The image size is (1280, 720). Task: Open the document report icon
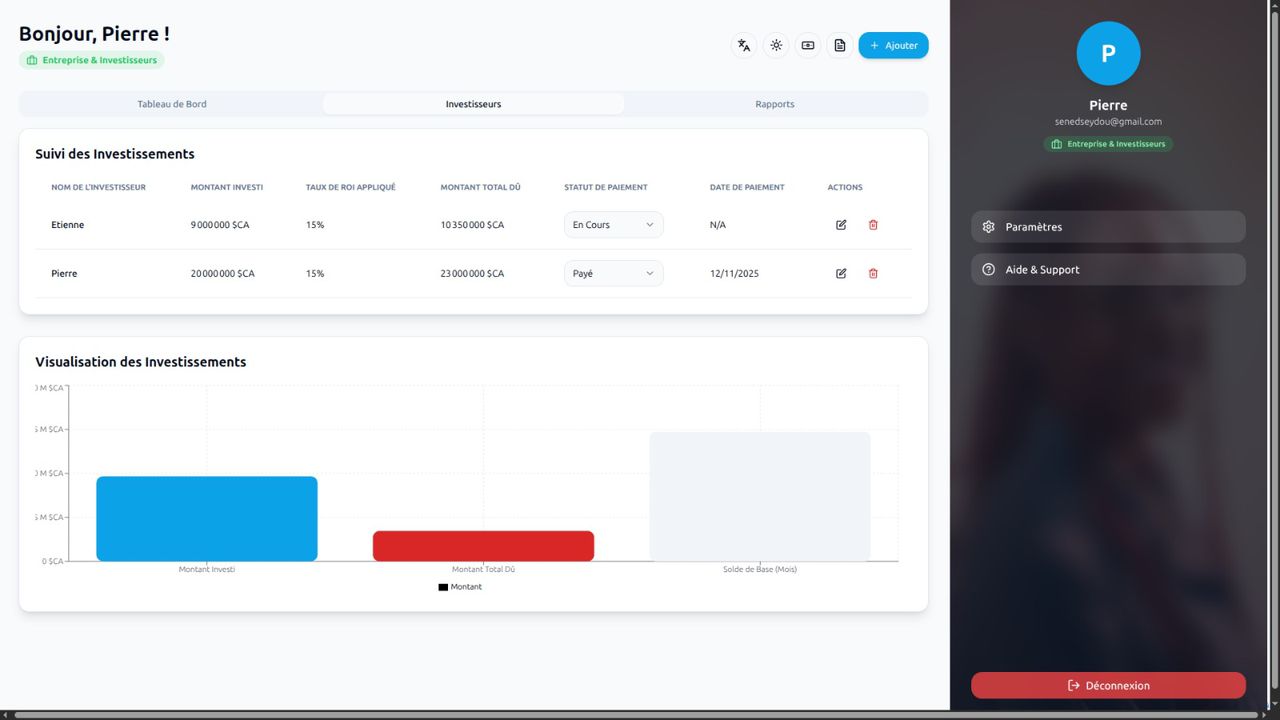point(840,45)
